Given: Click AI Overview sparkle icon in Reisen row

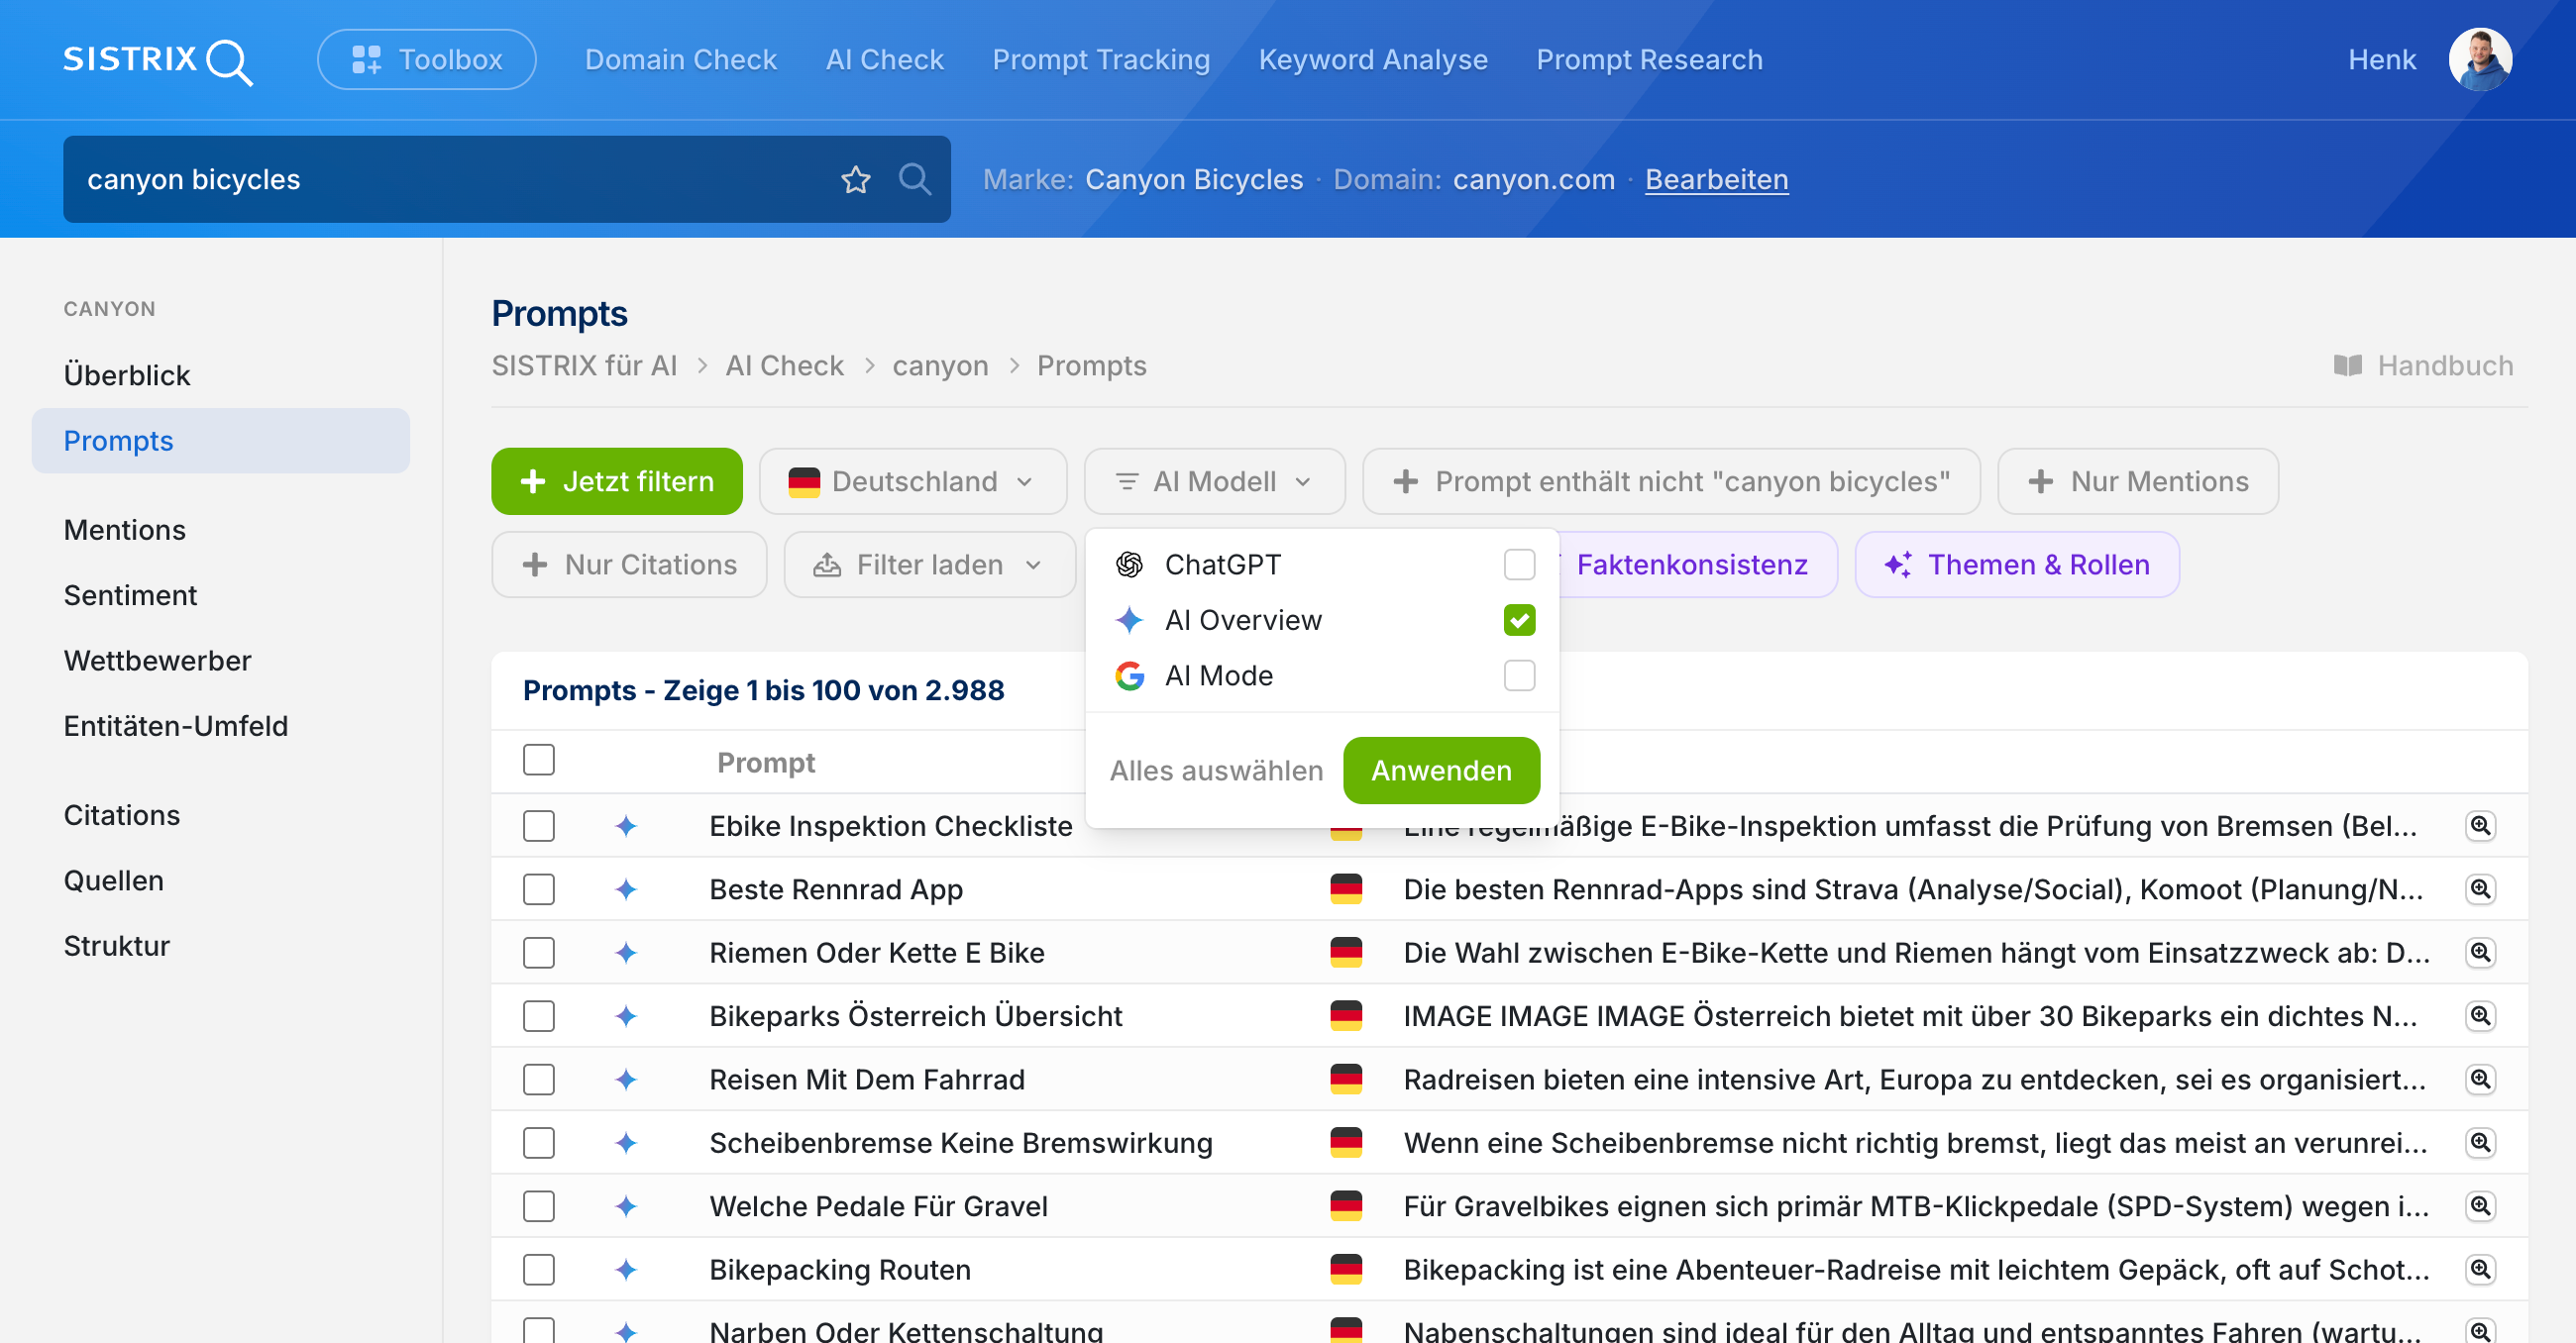Looking at the screenshot, I should coord(626,1079).
